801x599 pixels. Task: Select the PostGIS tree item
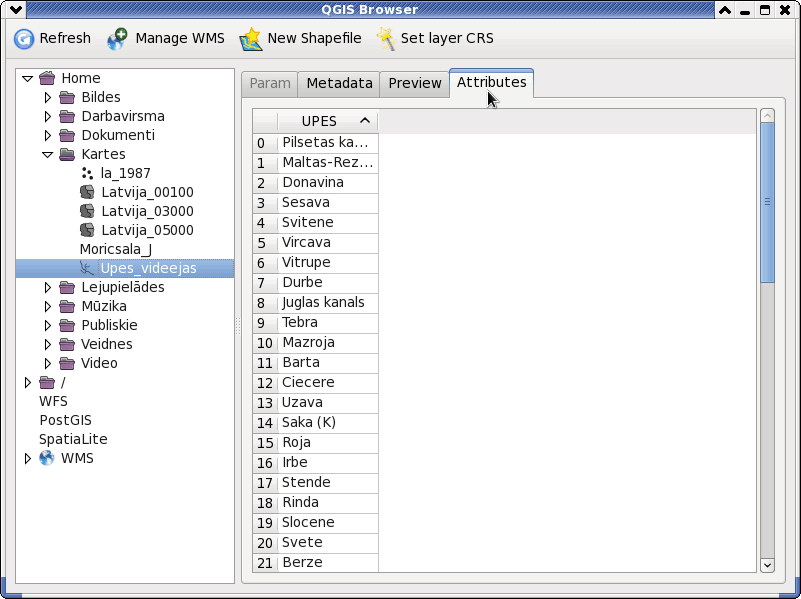[x=65, y=420]
